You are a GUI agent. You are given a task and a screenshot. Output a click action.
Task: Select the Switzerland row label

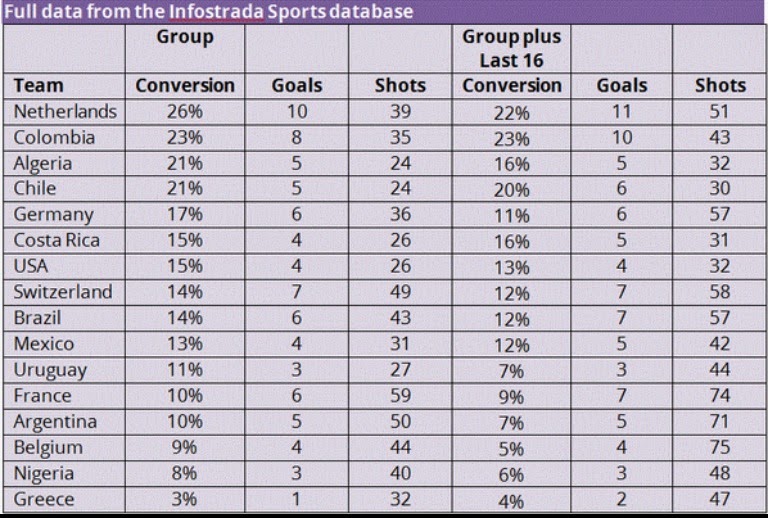tap(63, 292)
